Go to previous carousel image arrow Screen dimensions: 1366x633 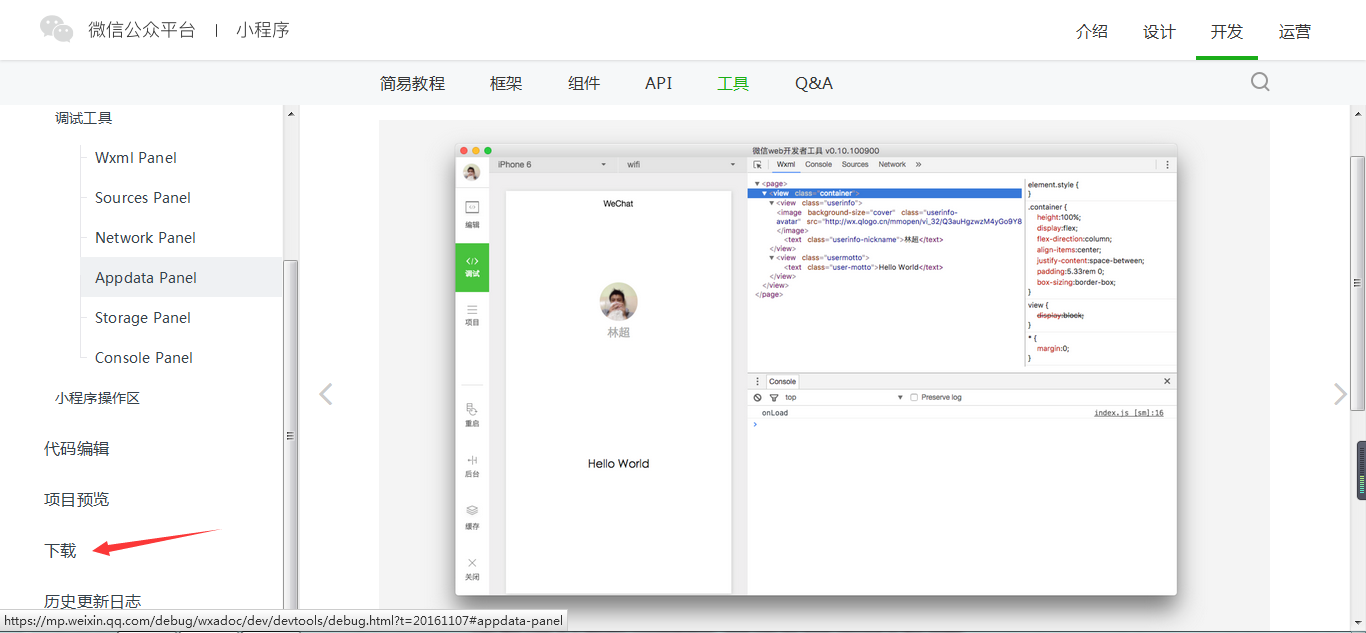tap(325, 394)
